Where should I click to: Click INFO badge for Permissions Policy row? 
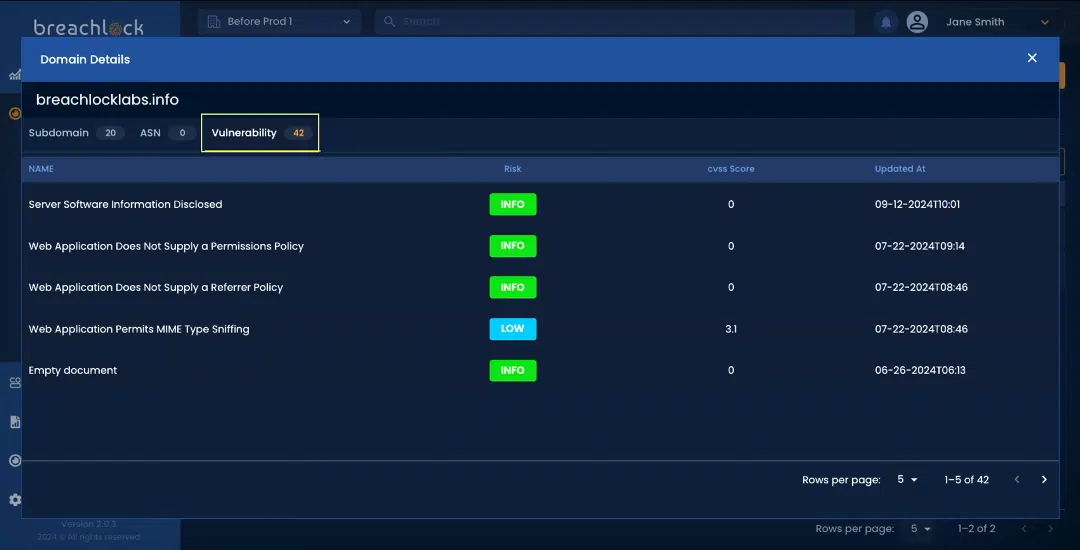[x=512, y=246]
